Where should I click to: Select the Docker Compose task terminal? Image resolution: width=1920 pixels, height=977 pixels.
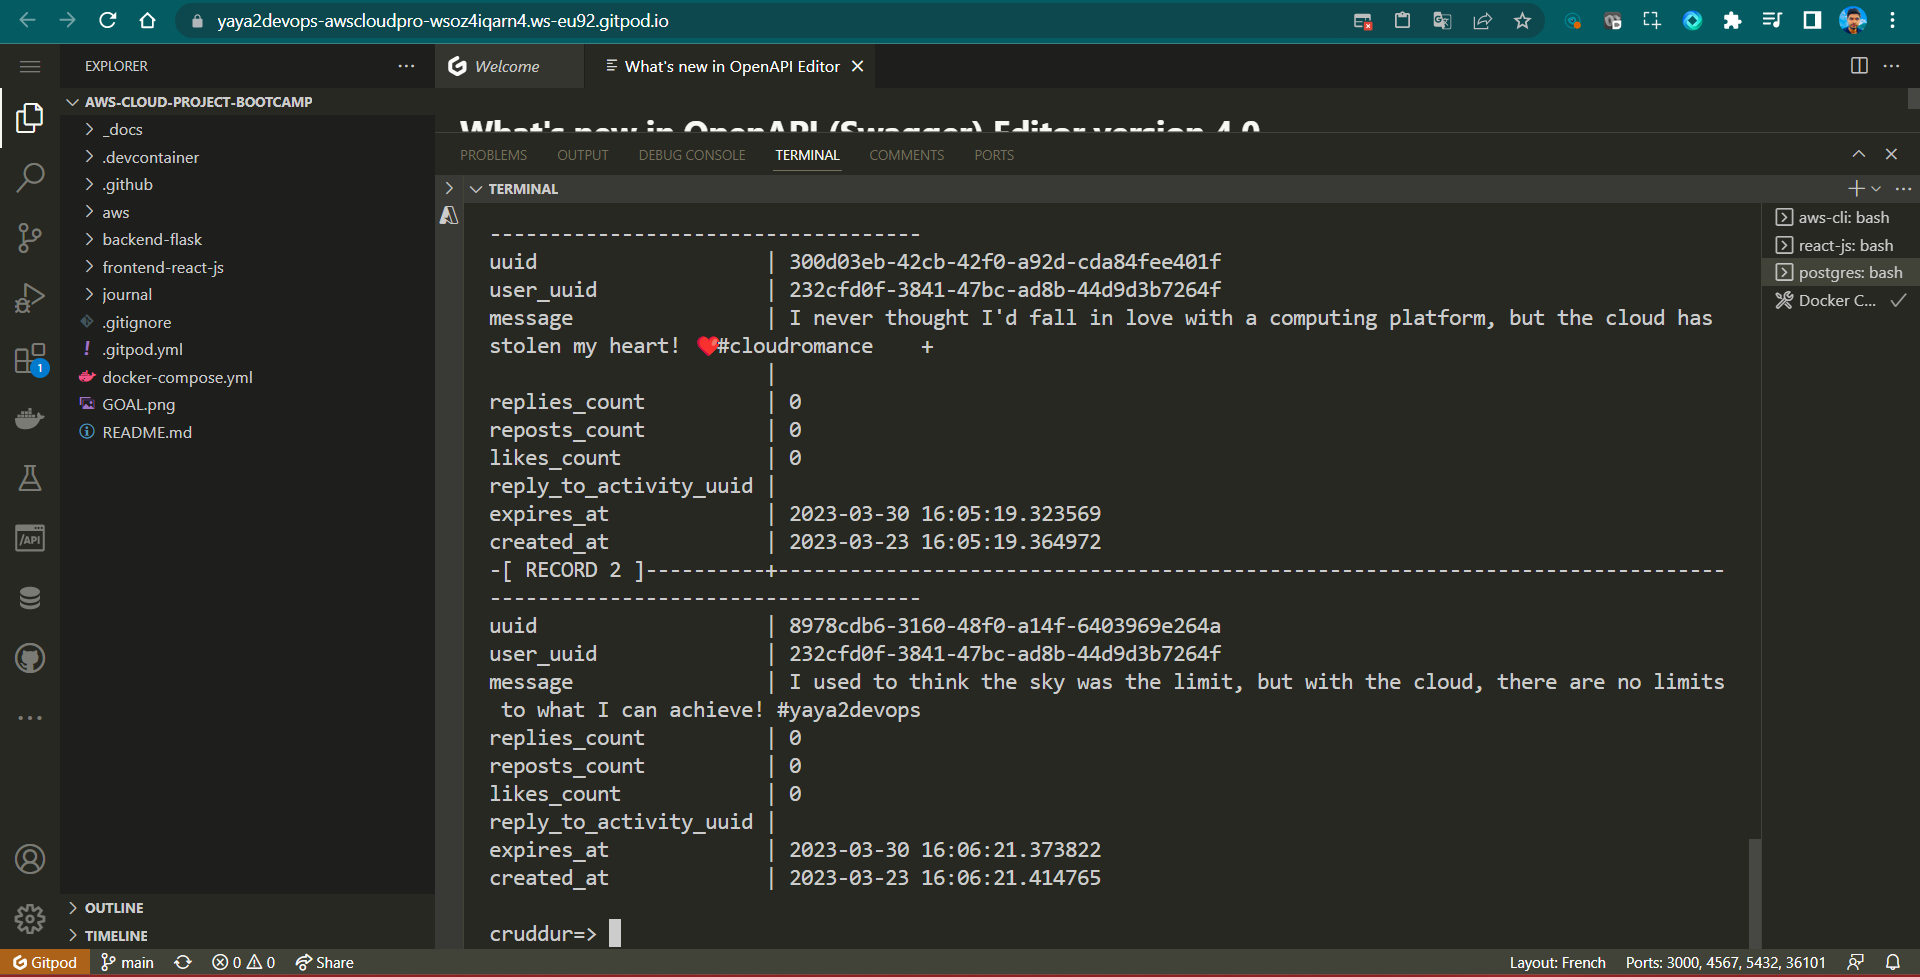[x=1840, y=300]
